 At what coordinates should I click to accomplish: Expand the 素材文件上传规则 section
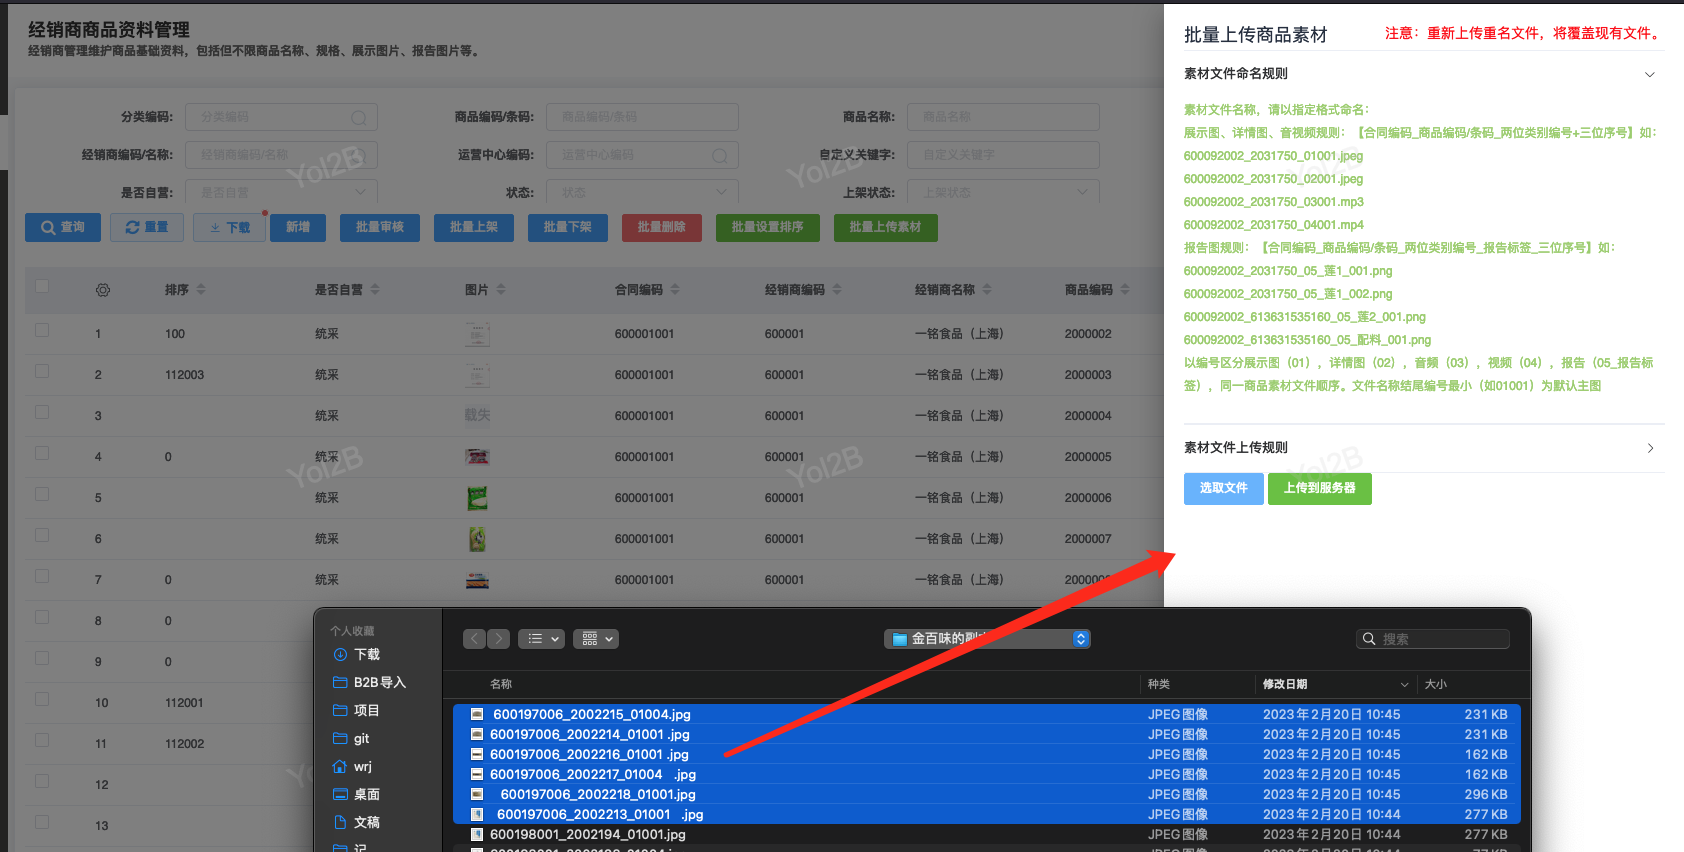1424,448
